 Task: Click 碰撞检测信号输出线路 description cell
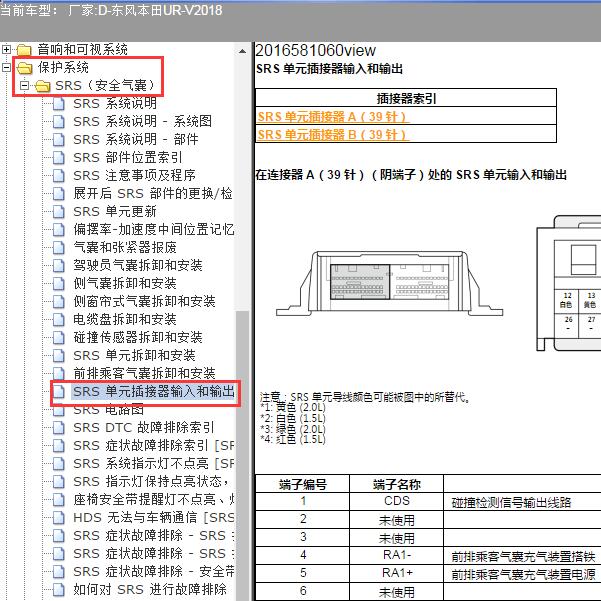click(x=522, y=501)
